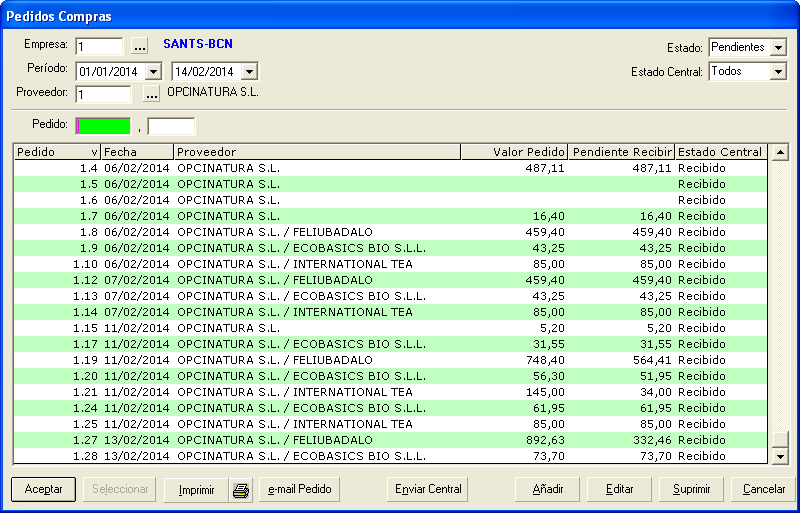Select order row 1.12 FELIUBADALO
Screen dimensions: 800x513
click(x=390, y=280)
